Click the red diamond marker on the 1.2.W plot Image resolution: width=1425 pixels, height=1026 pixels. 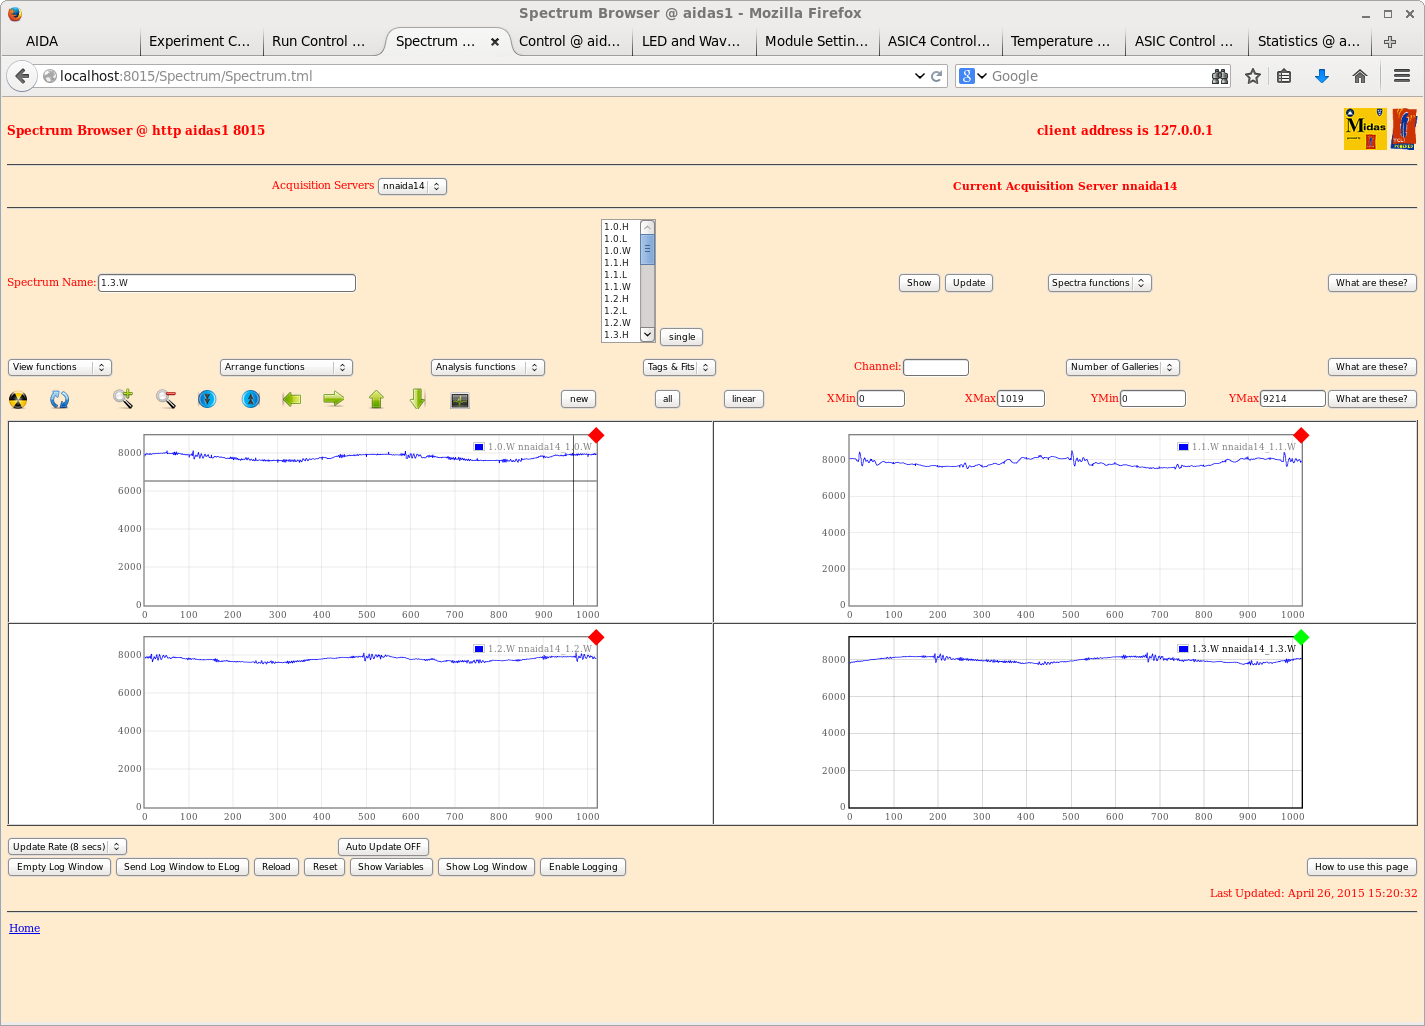click(x=597, y=637)
